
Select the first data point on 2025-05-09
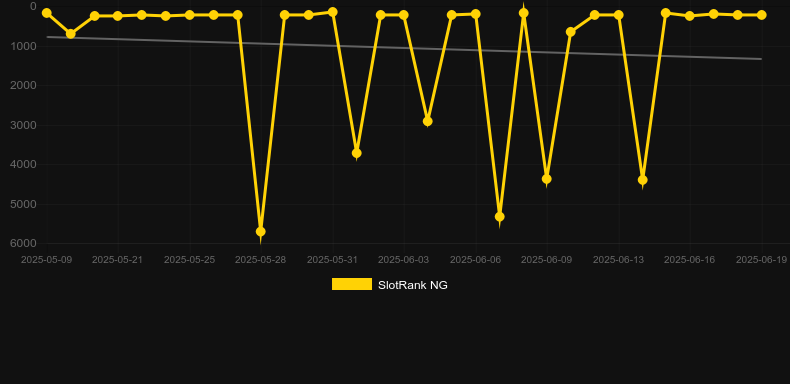point(46,13)
